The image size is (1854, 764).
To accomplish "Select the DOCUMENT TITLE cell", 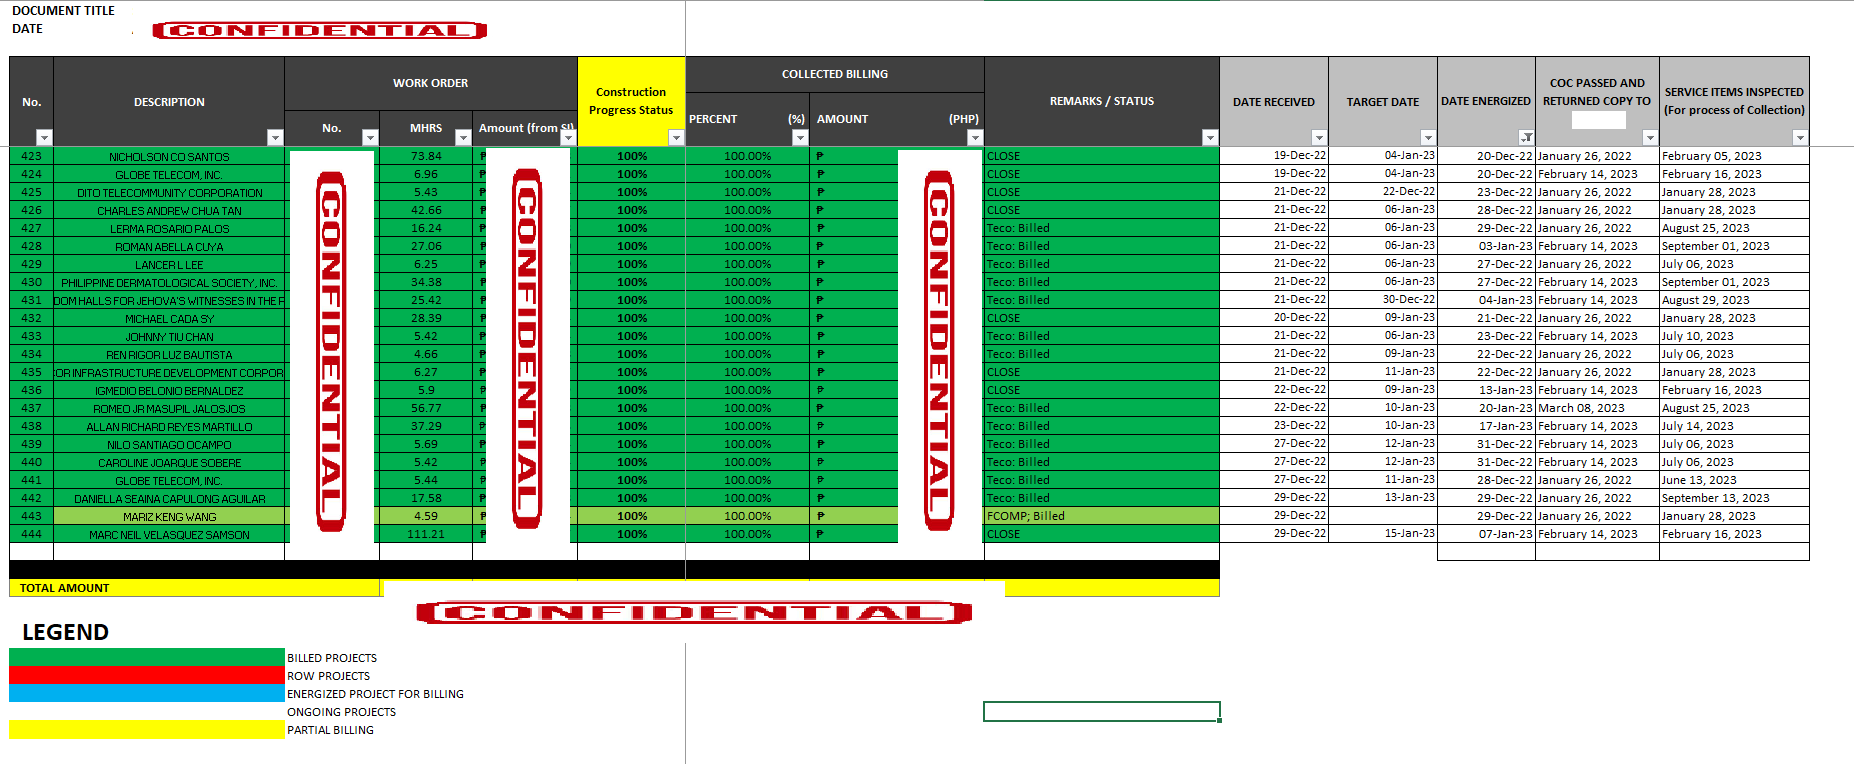I will [63, 11].
